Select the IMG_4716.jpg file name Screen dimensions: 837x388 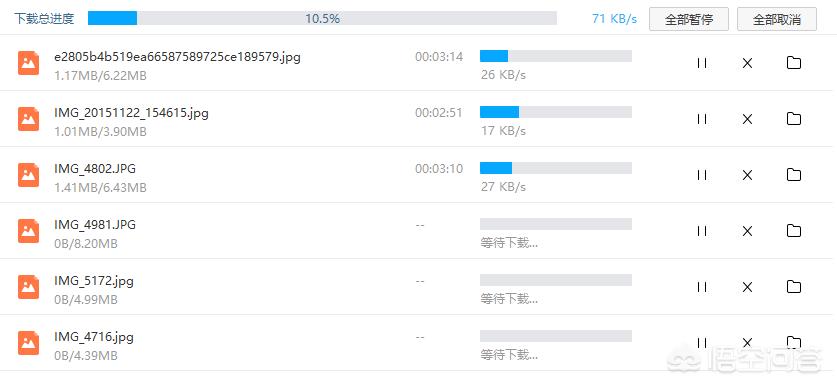(x=94, y=337)
